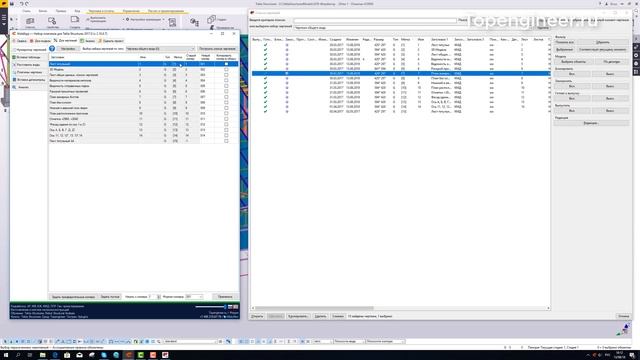Screen dimensions: 640x360
Task: Toggle checkbox in 'Отметка +2960' row
Action: [226, 119]
